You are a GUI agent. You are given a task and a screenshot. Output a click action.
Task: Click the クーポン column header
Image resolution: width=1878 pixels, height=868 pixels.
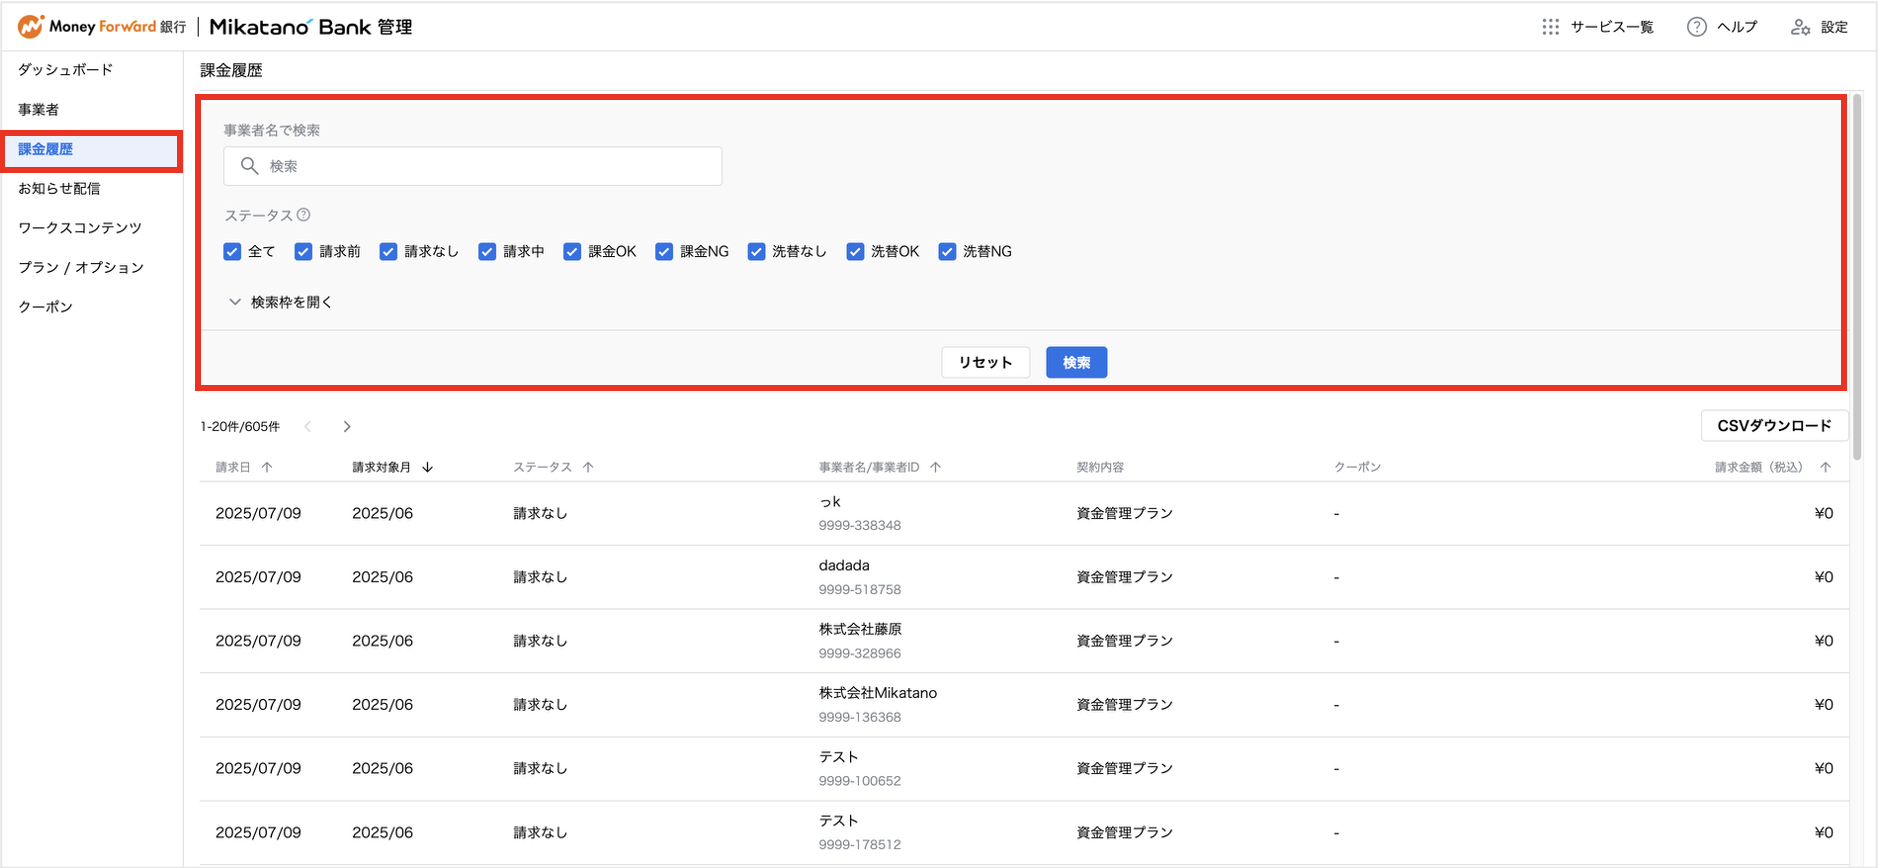1358,467
